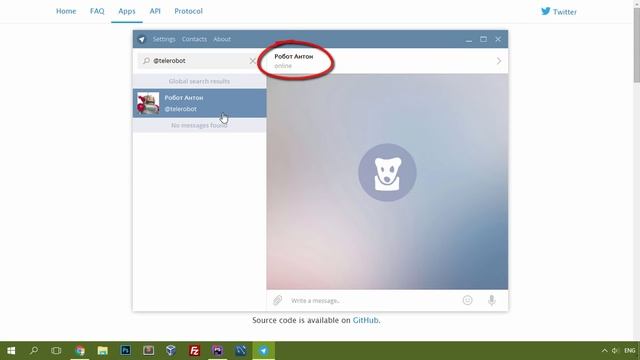Open the Windows Start menu
This screenshot has height=360, width=640.
11,351
